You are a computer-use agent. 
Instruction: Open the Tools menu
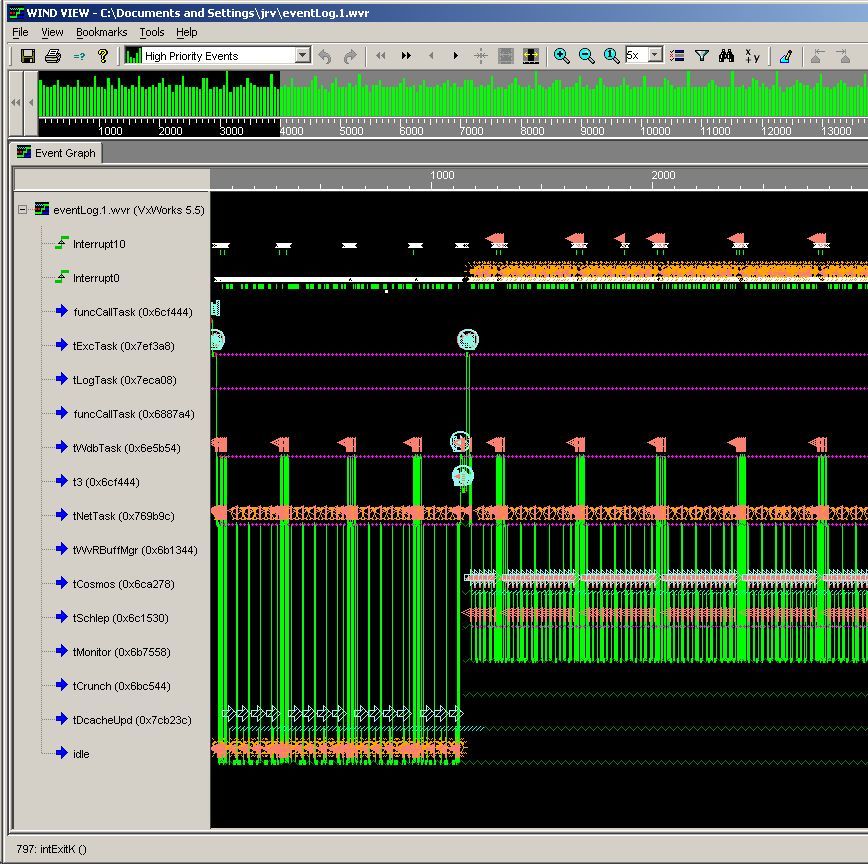click(151, 32)
